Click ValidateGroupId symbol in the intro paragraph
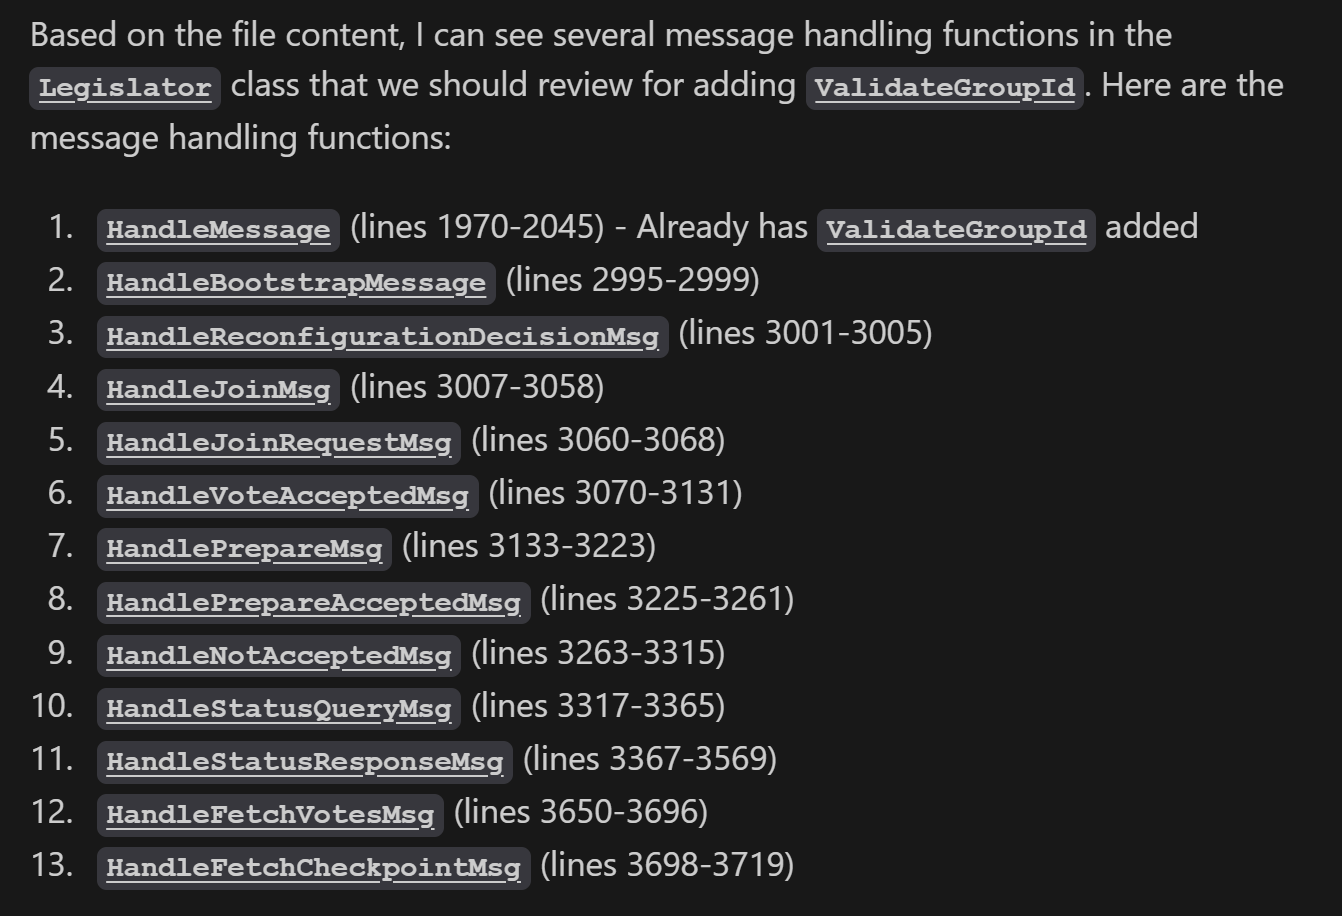The height and width of the screenshot is (916, 1342). 945,88
